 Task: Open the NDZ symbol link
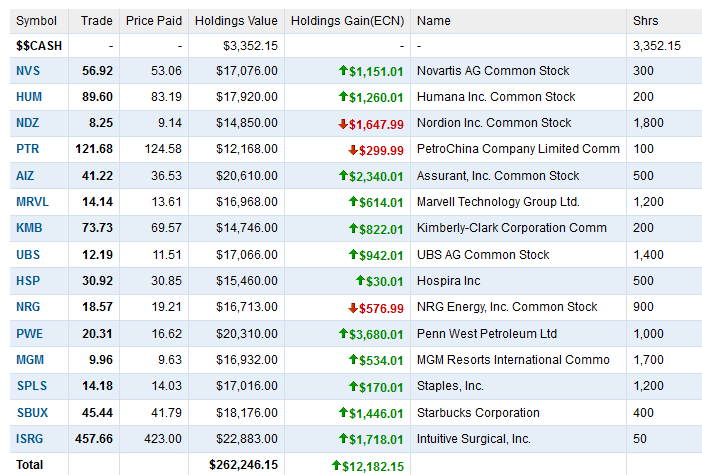(27, 123)
